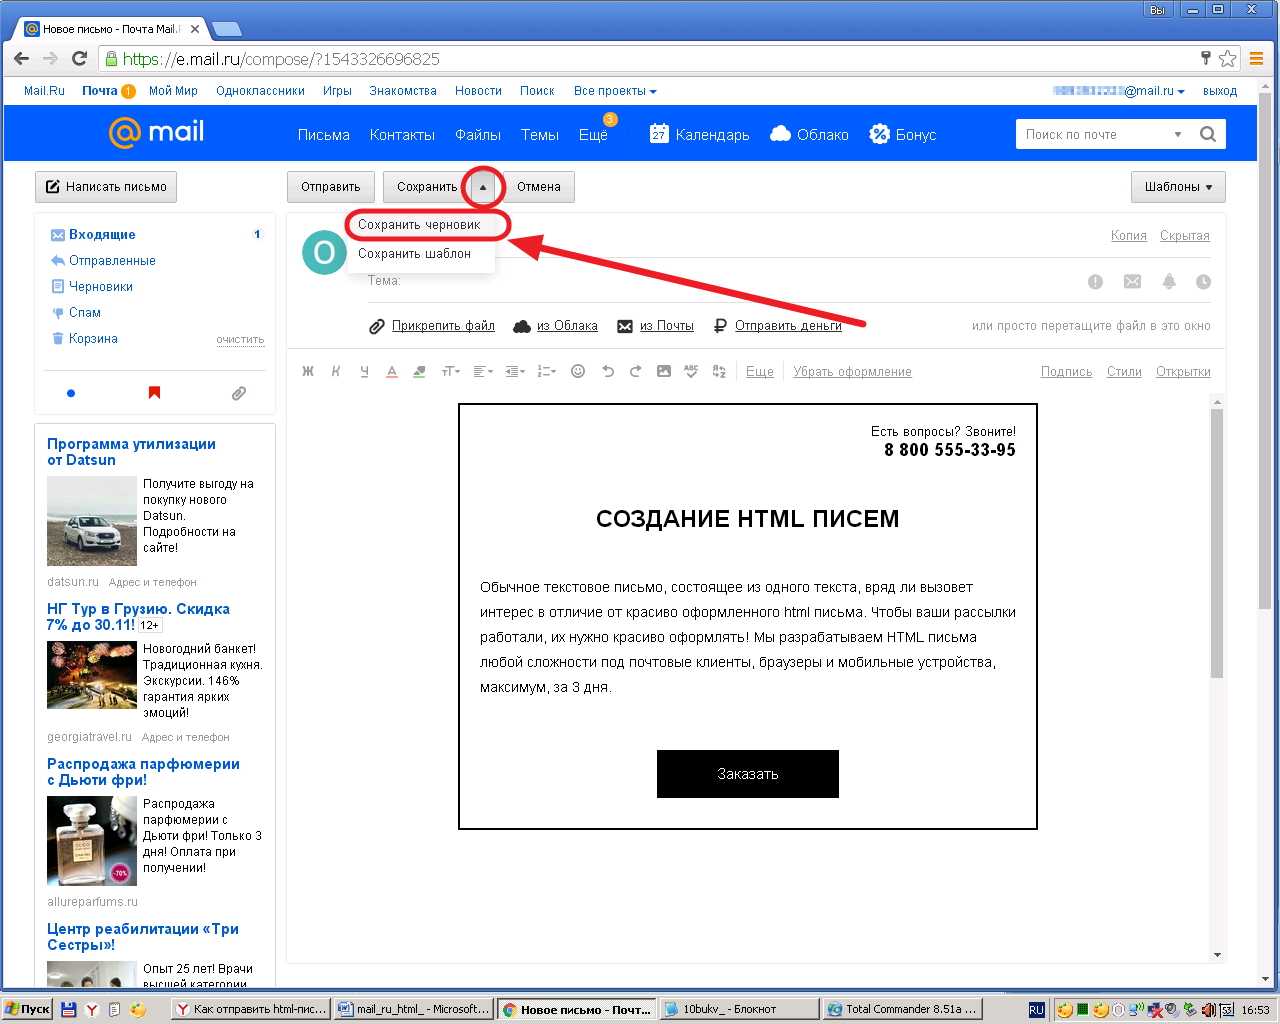Run spell check with the ABC icon
1280x1024 pixels.
click(691, 371)
